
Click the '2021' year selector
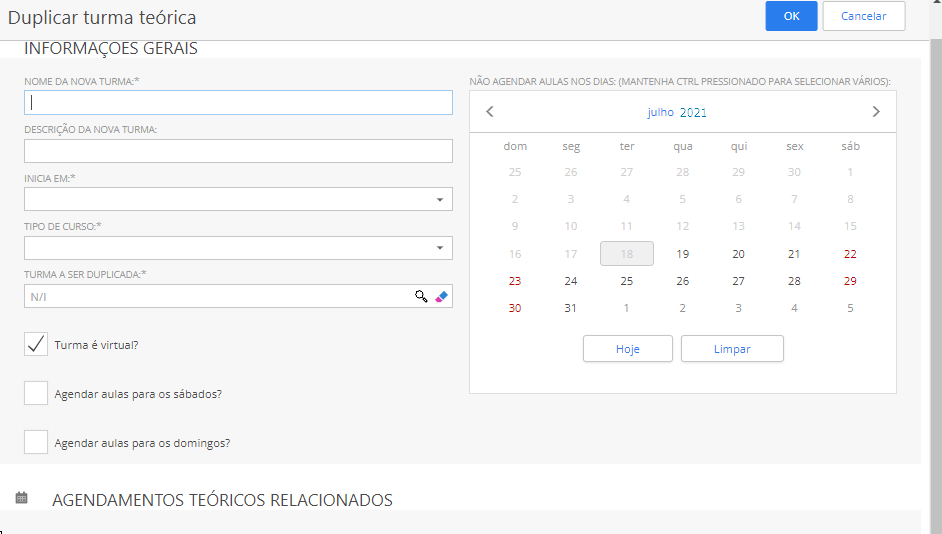[x=693, y=112]
